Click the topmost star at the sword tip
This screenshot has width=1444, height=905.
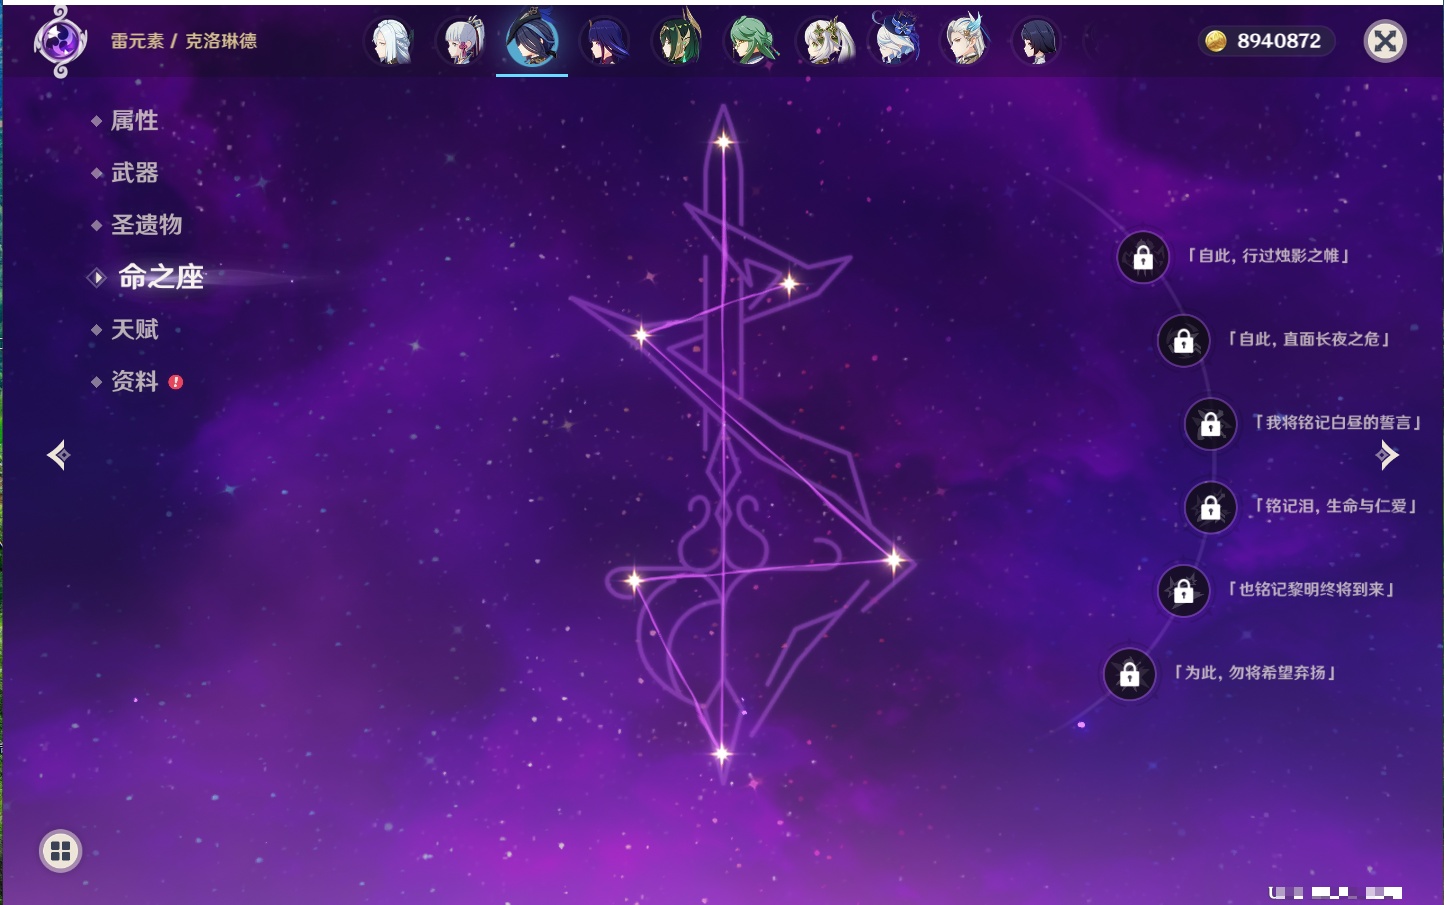click(723, 141)
